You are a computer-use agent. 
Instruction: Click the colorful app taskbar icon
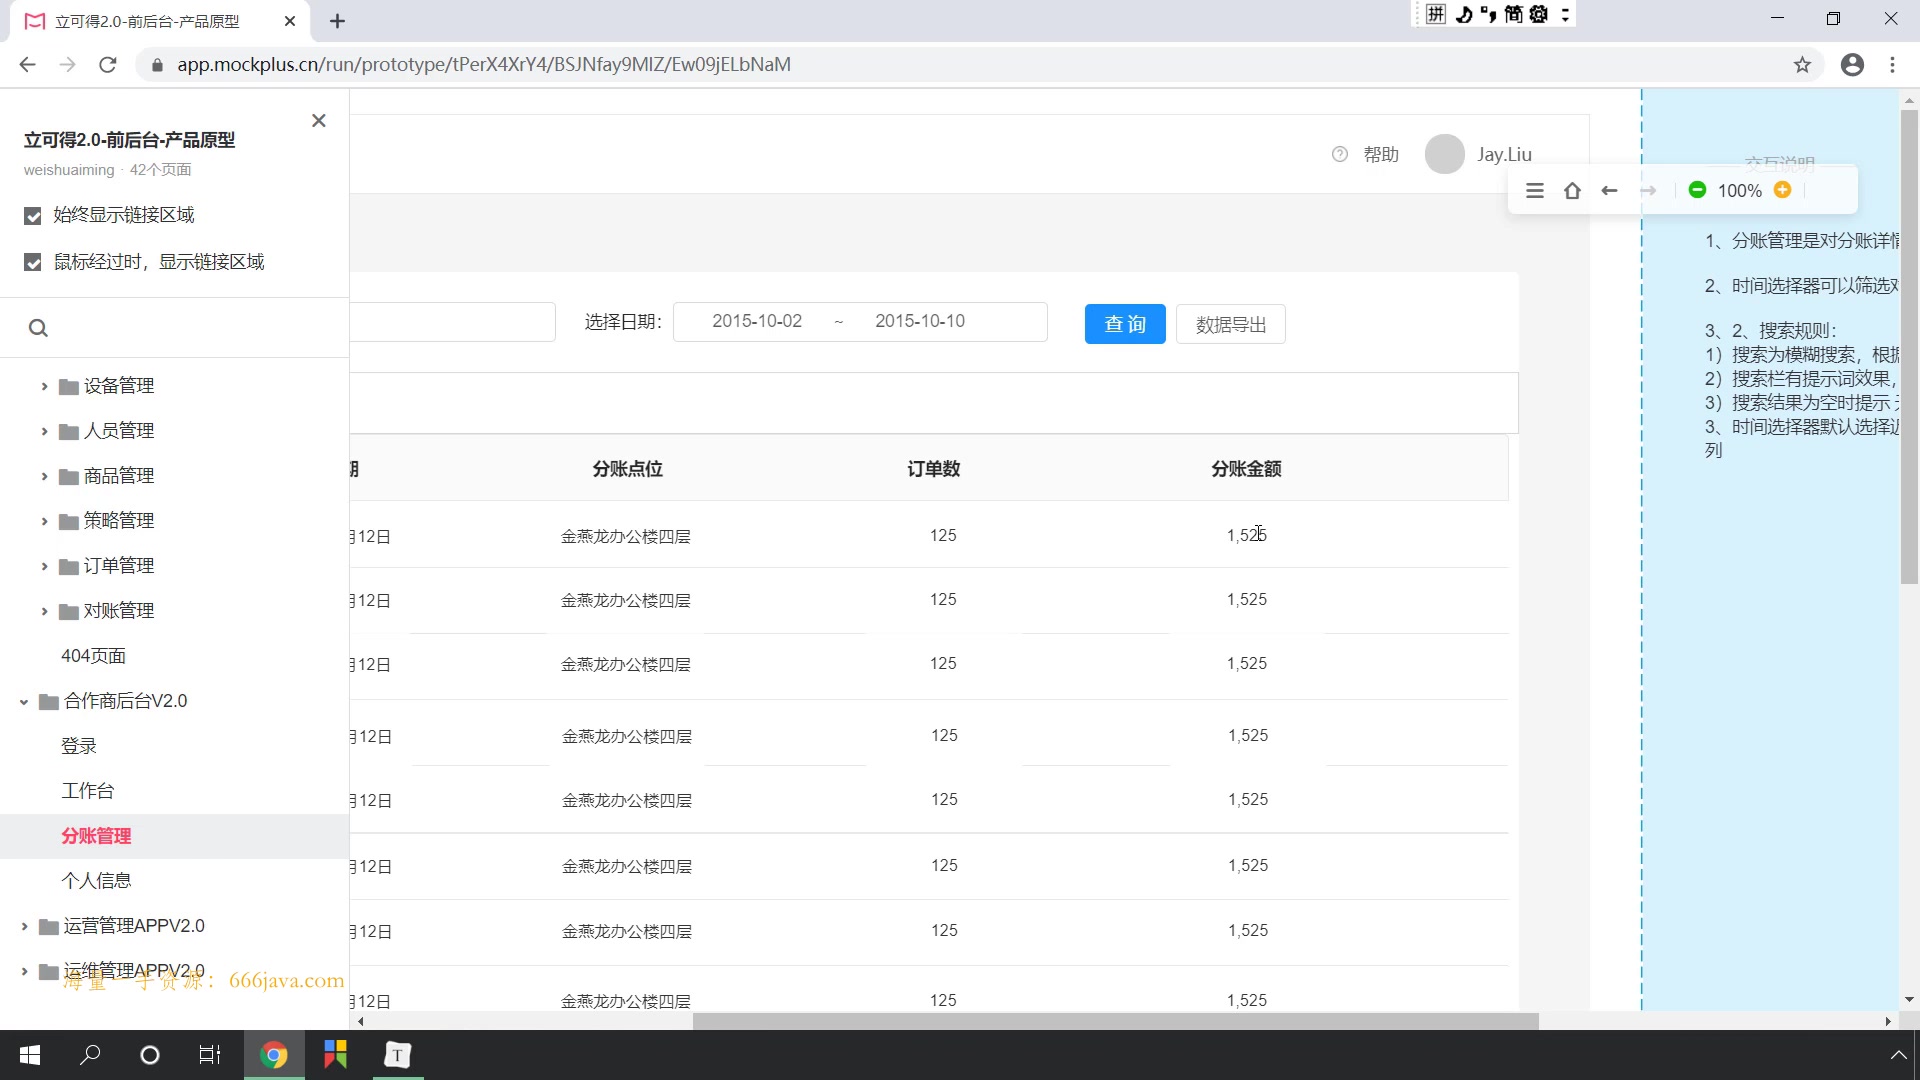(335, 1055)
